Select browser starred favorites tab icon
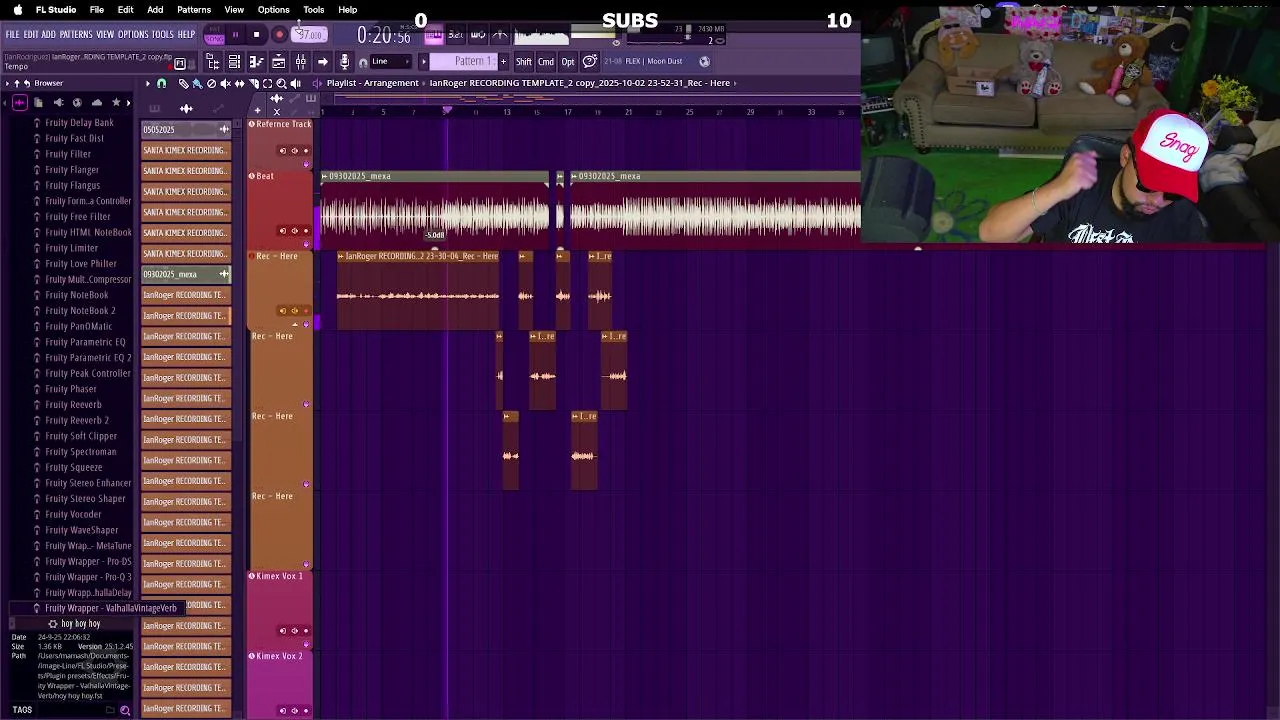Image resolution: width=1280 pixels, height=720 pixels. click(x=116, y=103)
